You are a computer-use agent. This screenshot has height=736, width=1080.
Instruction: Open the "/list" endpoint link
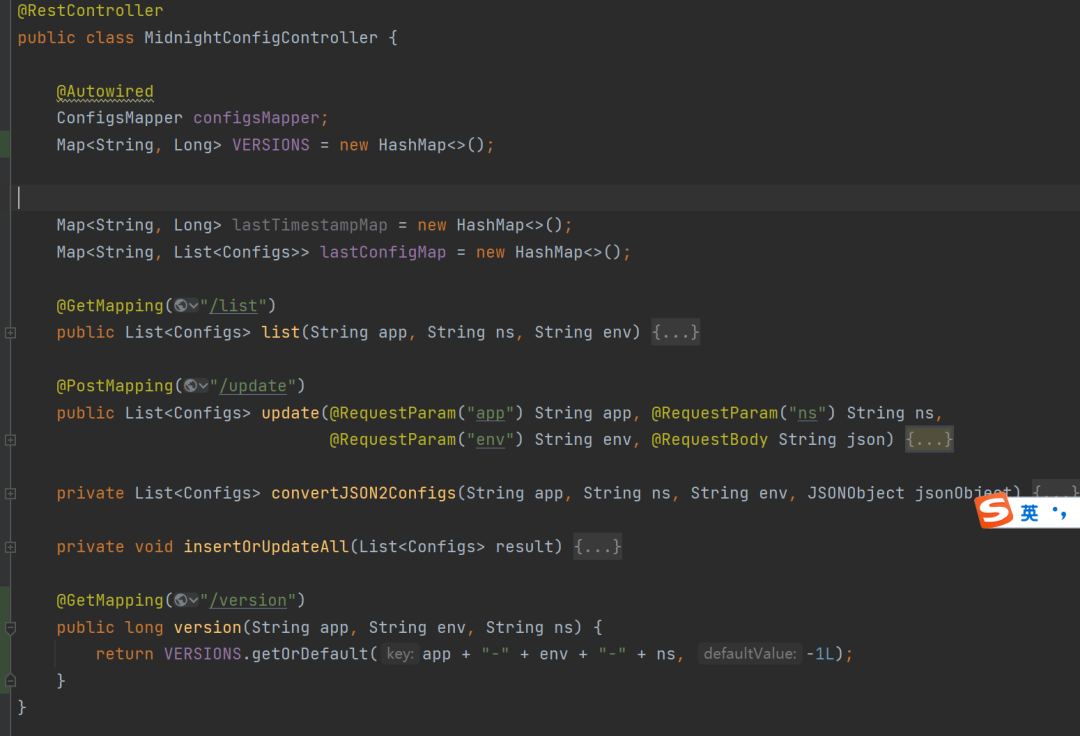point(233,306)
